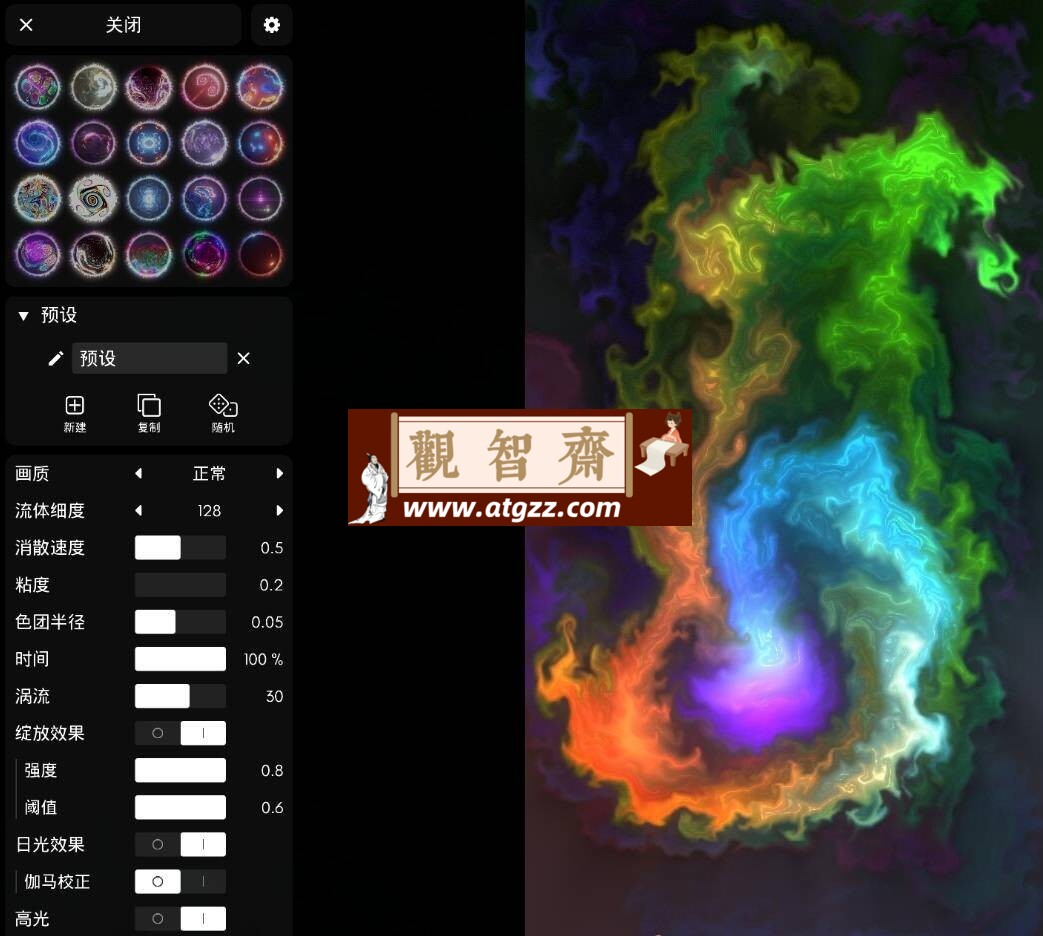Select the dark speckled preset in row four
This screenshot has height=936, width=1043.
coord(94,254)
